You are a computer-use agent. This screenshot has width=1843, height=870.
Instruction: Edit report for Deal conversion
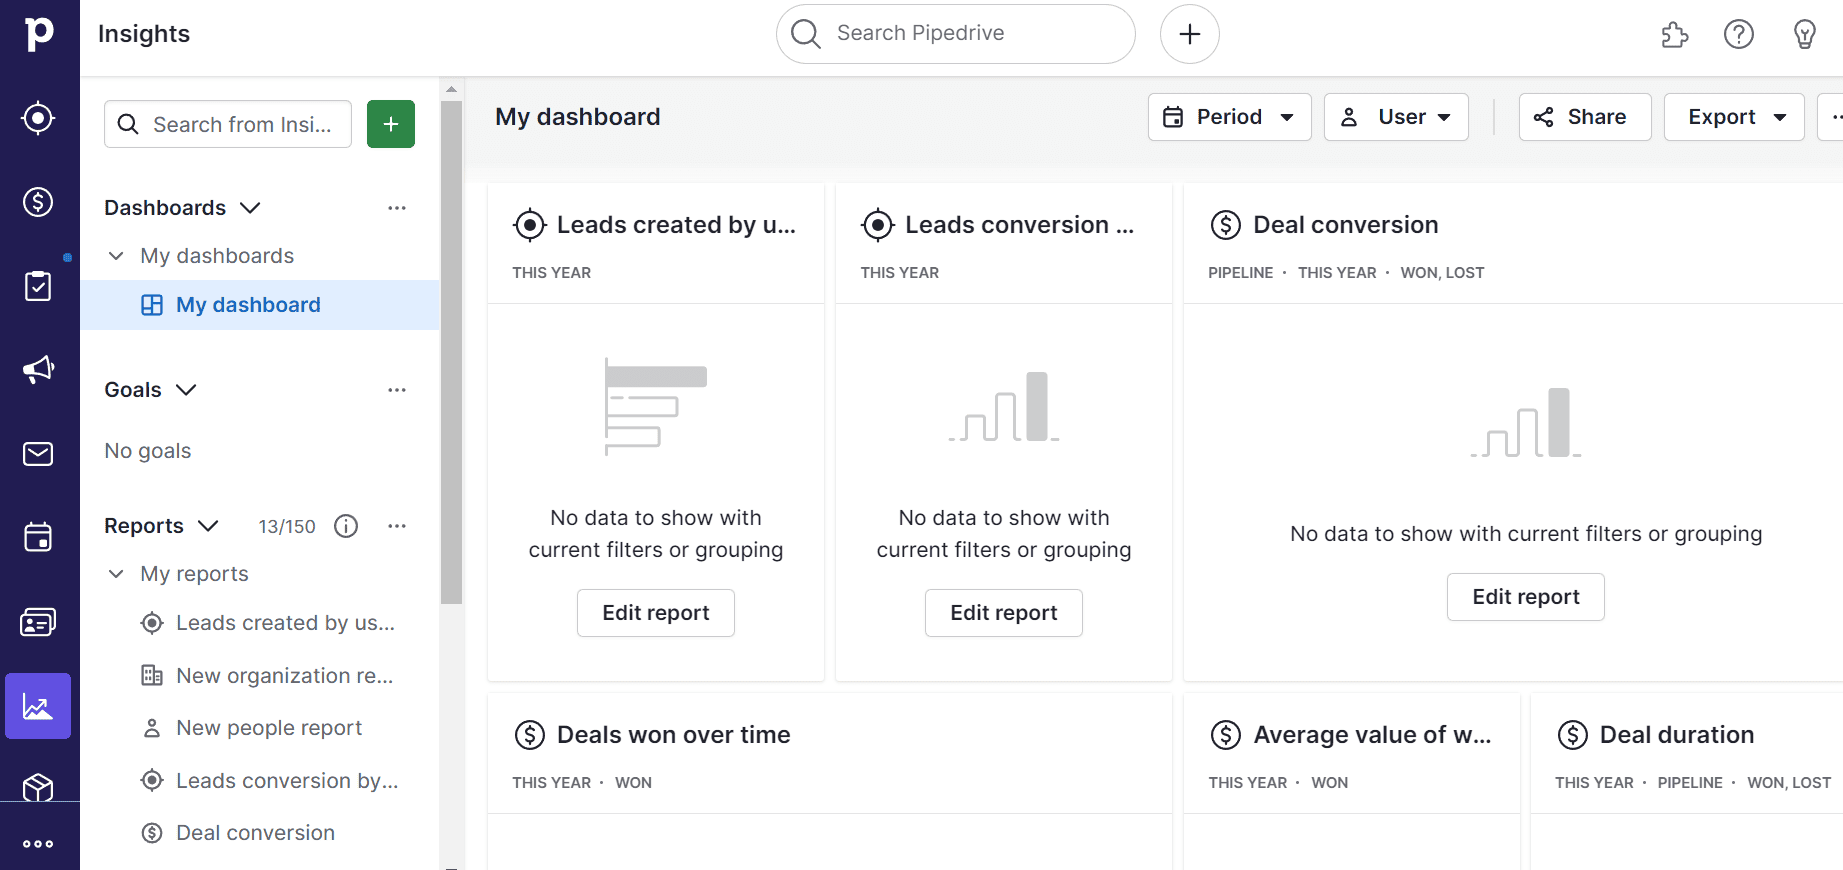pos(1525,597)
